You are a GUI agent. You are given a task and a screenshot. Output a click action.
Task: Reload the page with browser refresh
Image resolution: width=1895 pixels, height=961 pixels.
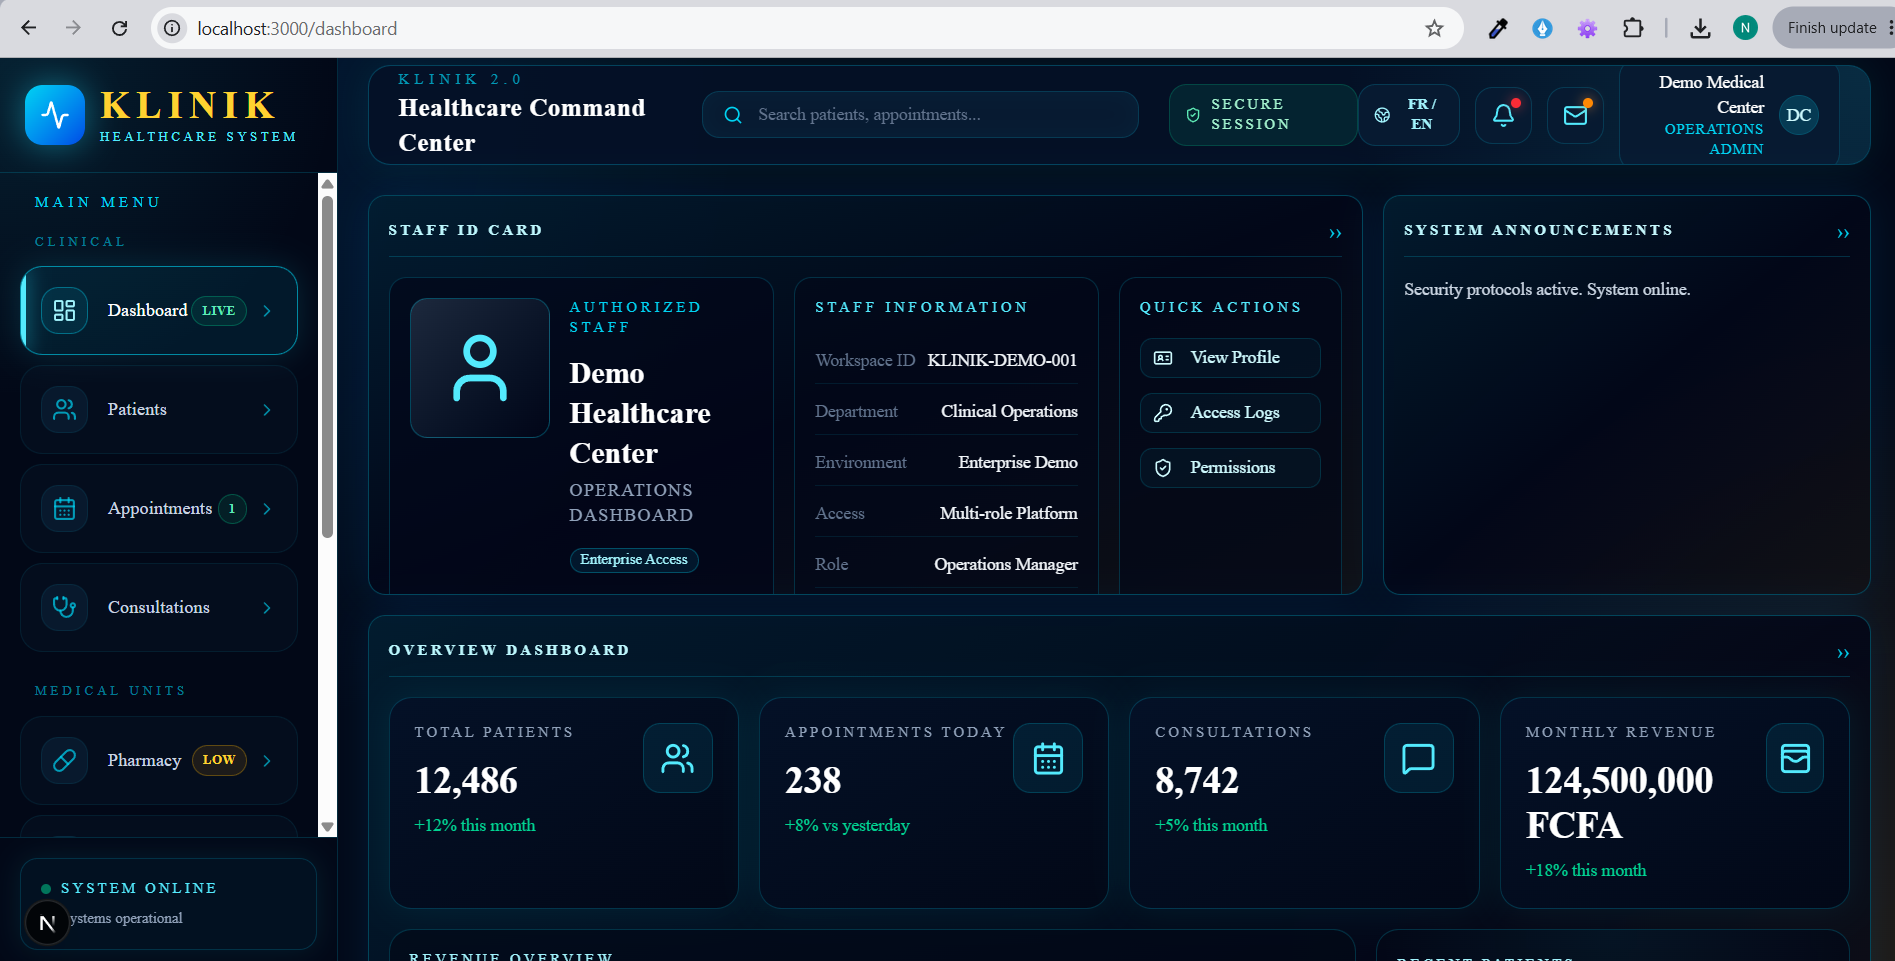[119, 28]
